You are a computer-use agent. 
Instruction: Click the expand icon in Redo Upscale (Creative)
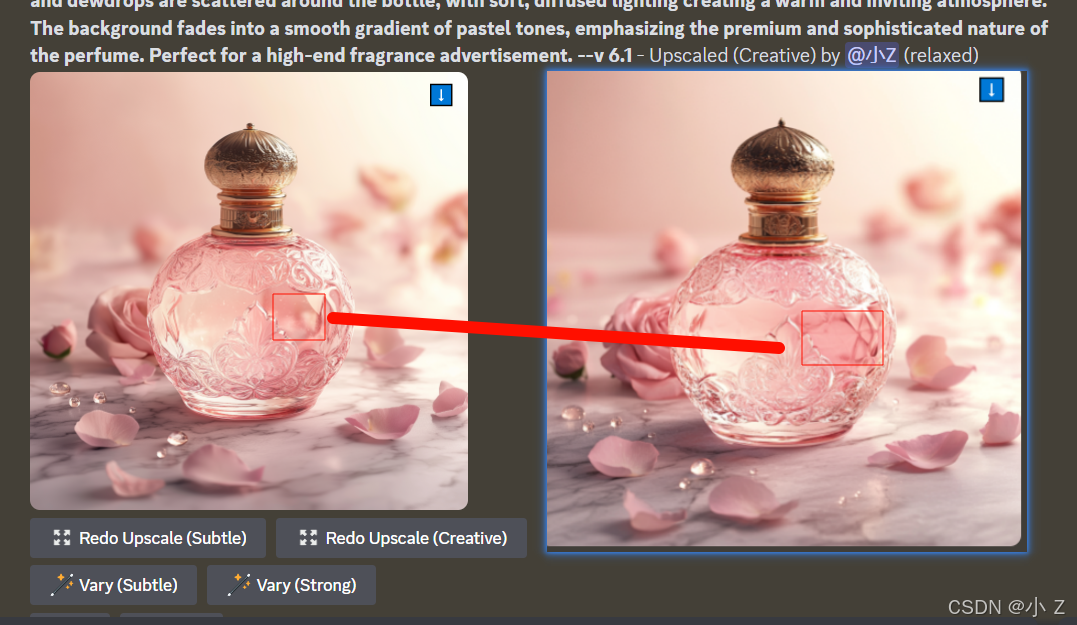[x=308, y=538]
